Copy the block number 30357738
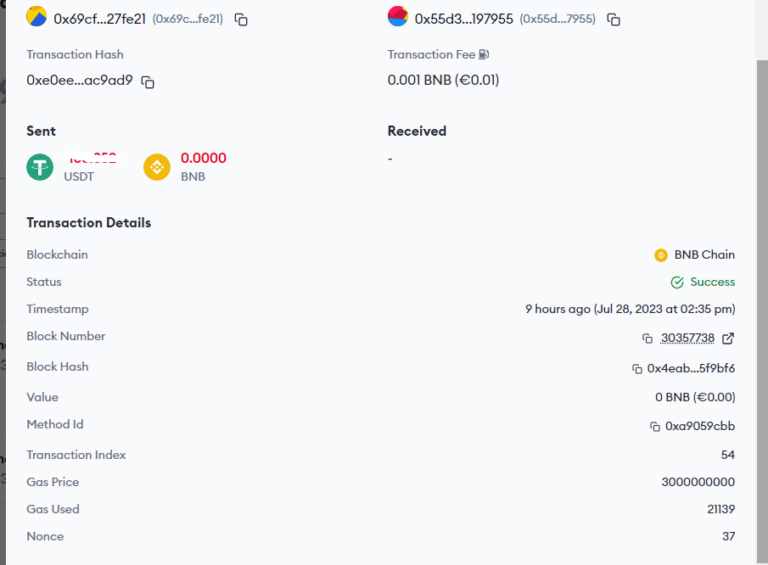 pos(648,339)
